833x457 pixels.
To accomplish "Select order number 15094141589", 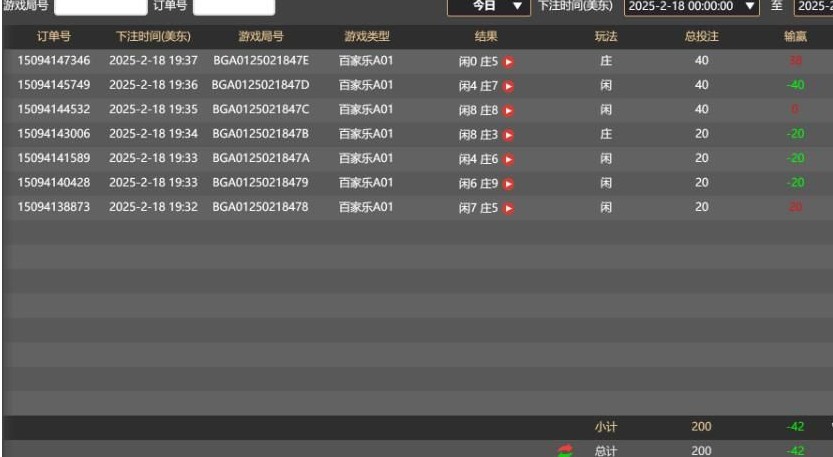I will tap(54, 158).
